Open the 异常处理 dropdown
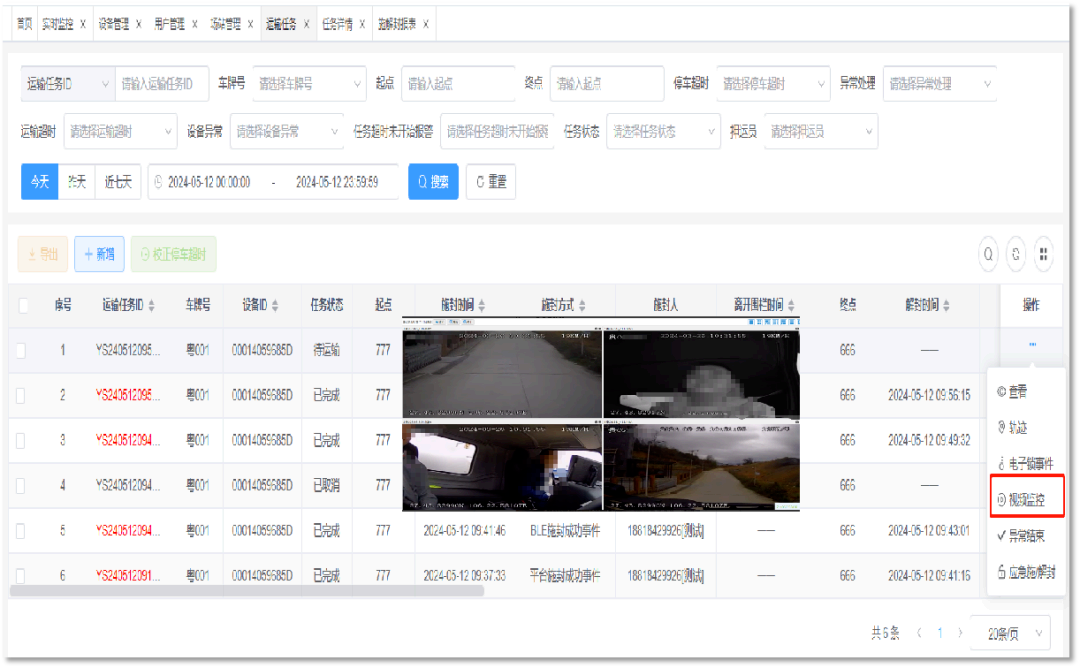1080x668 pixels. 939,84
